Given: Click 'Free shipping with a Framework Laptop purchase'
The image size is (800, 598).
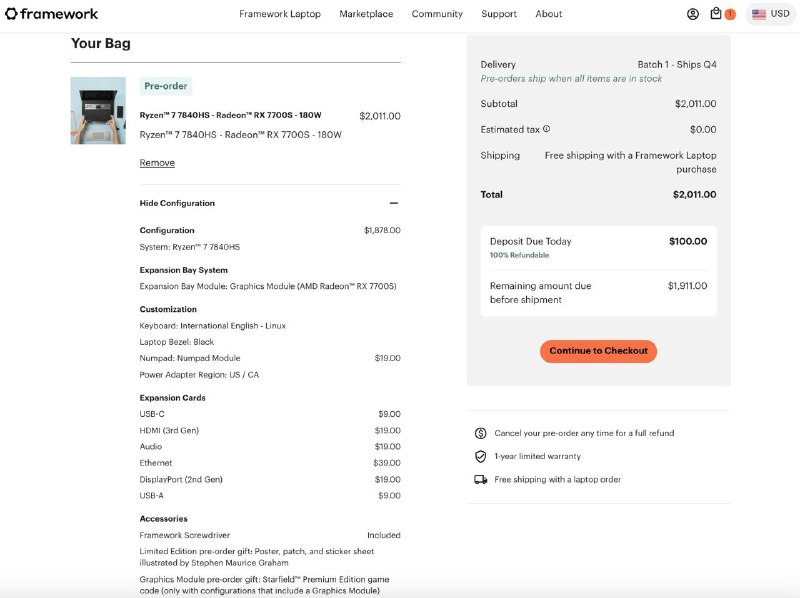Looking at the screenshot, I should pyautogui.click(x=631, y=162).
